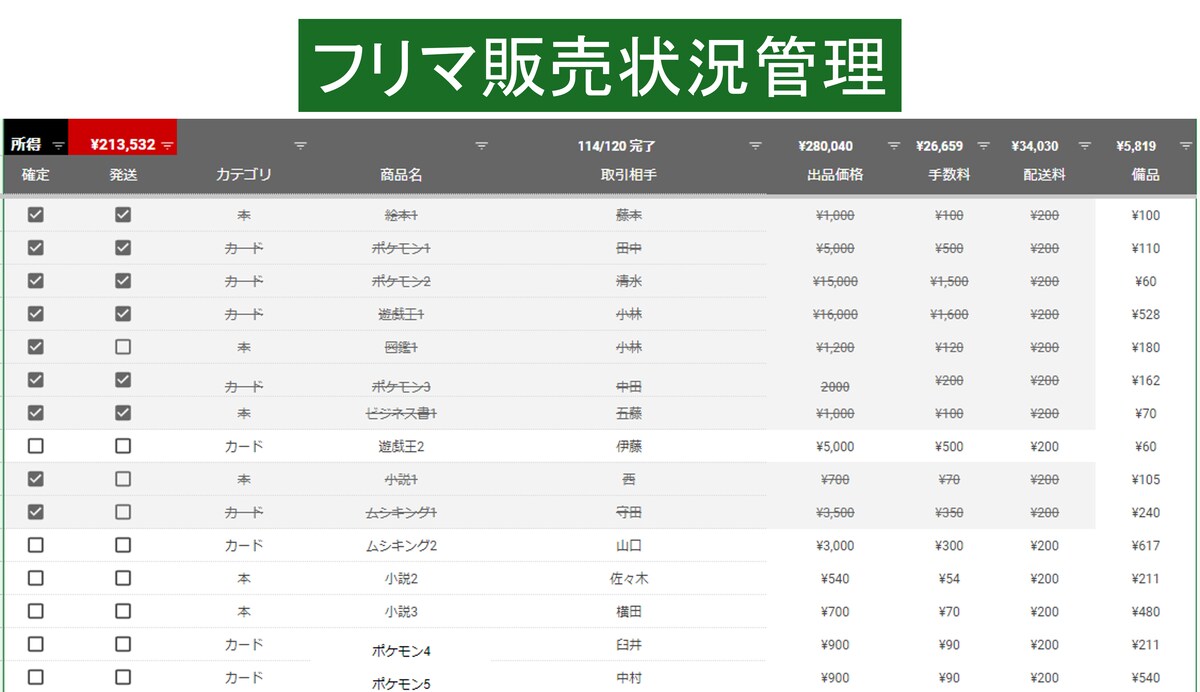Select the 商品名 column header
Screen dimensions: 1200x692
401,175
